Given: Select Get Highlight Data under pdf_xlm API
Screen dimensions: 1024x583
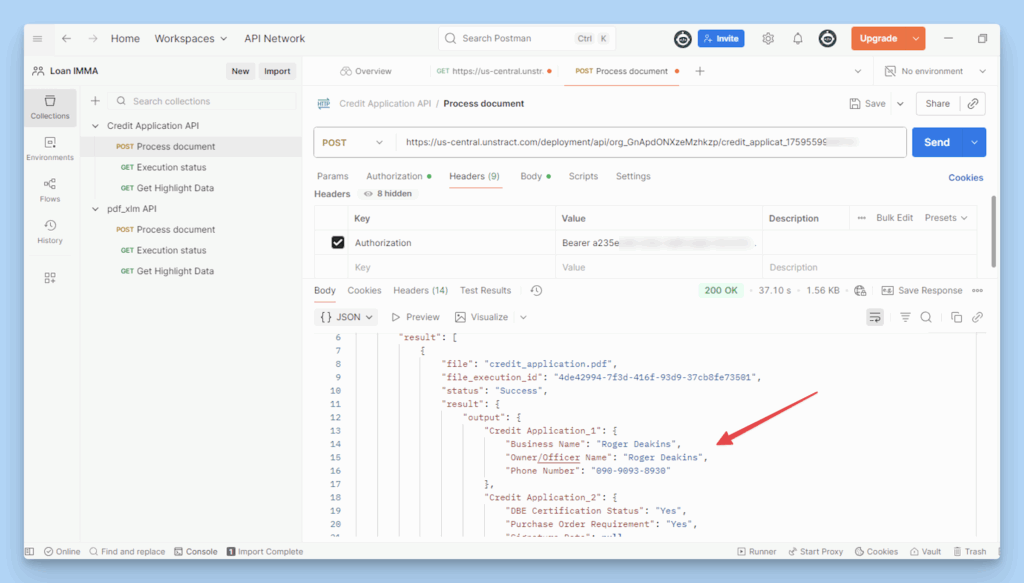Looking at the screenshot, I should coord(175,271).
